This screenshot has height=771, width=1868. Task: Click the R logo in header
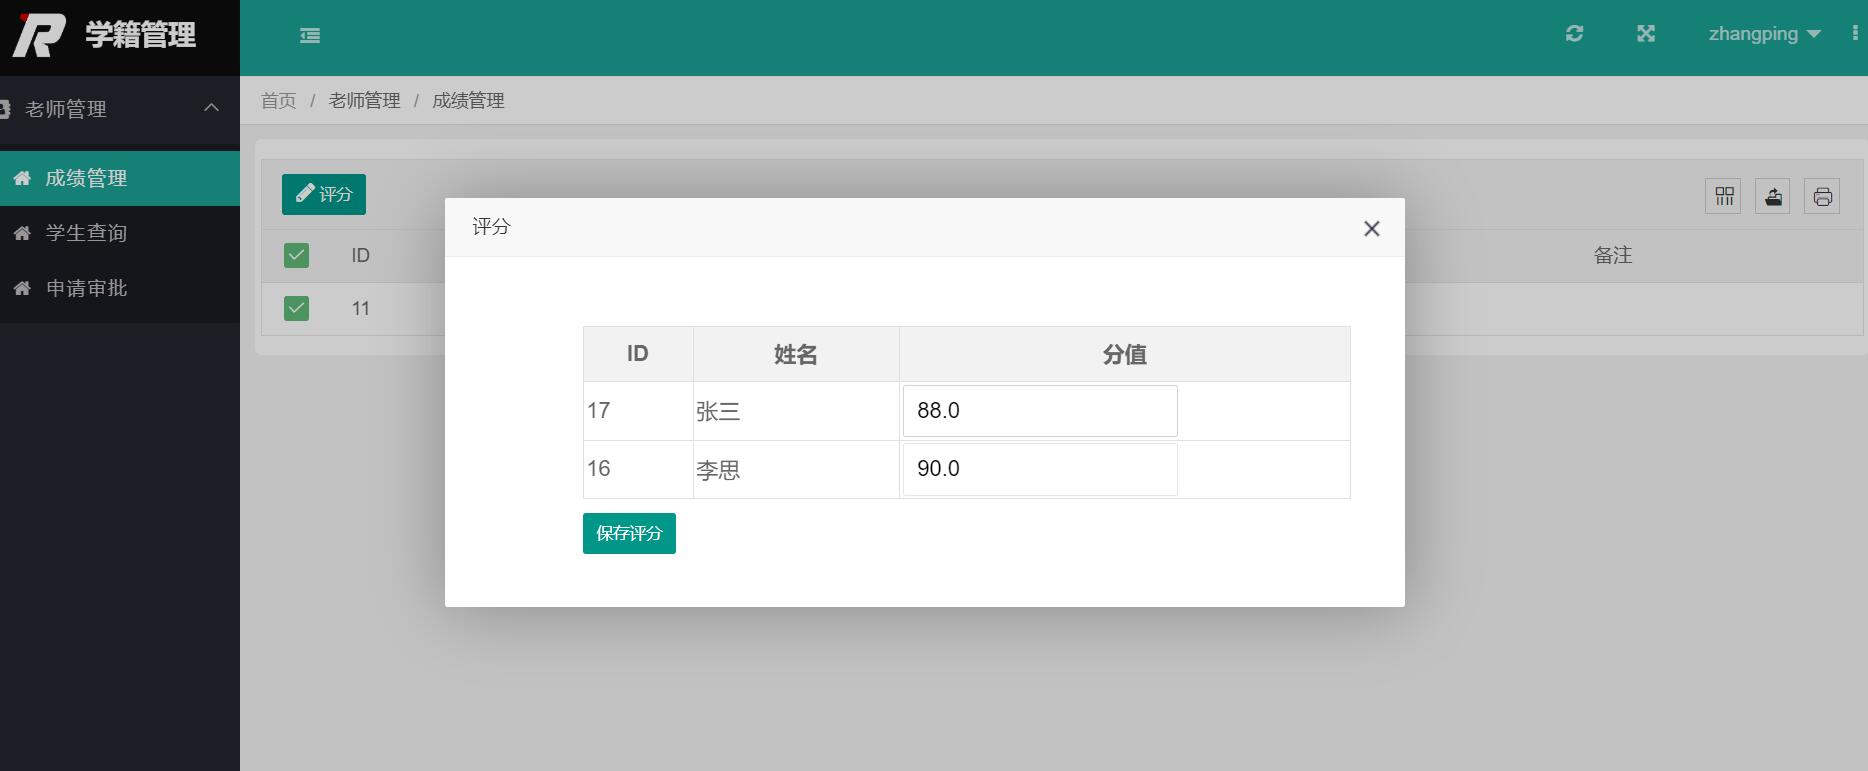click(39, 35)
